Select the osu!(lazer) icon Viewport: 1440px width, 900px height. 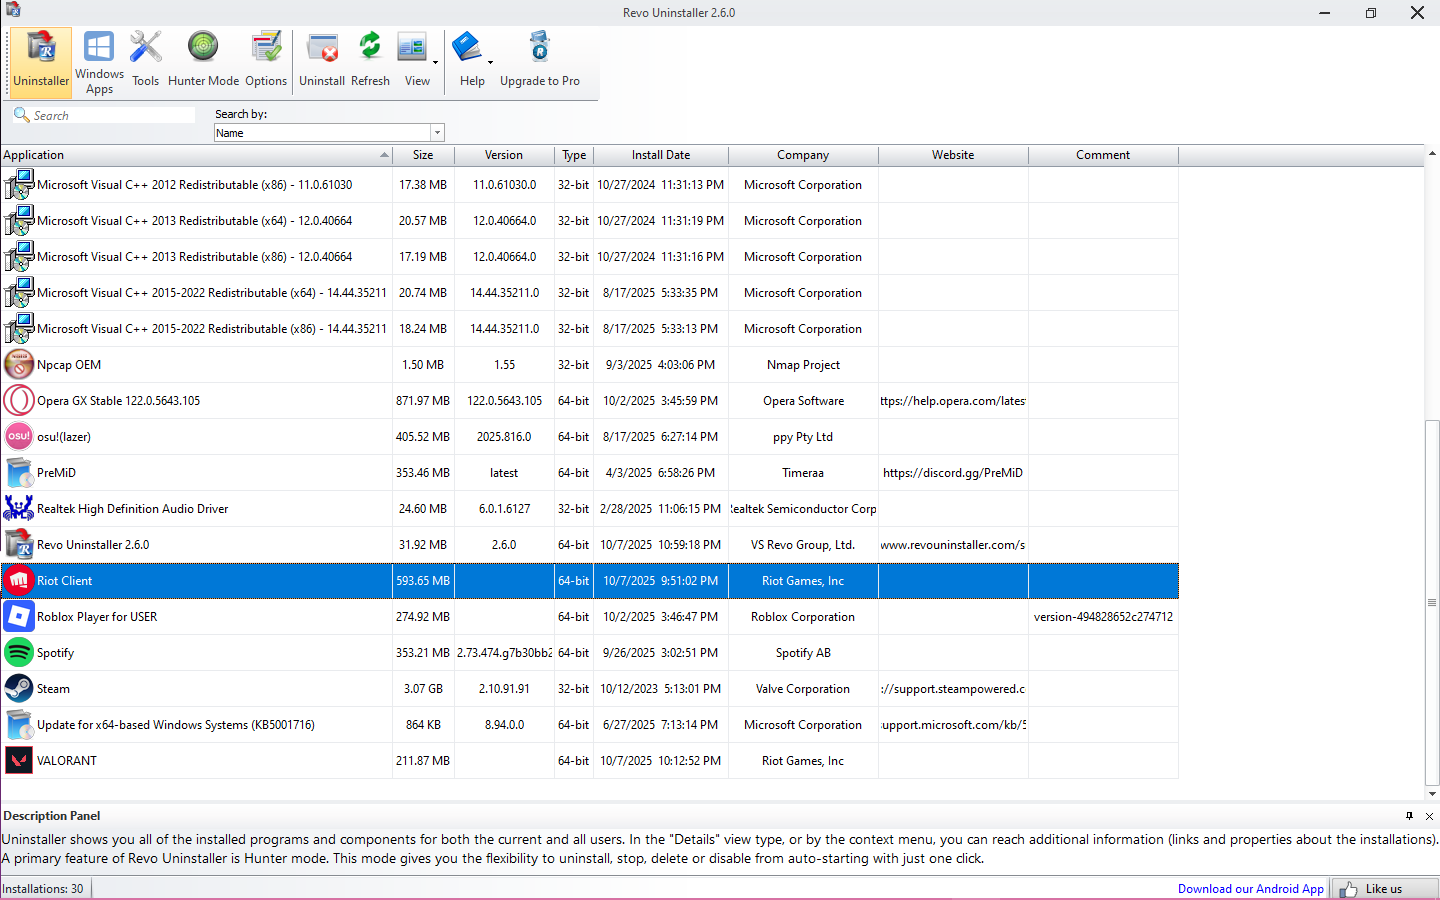[19, 437]
